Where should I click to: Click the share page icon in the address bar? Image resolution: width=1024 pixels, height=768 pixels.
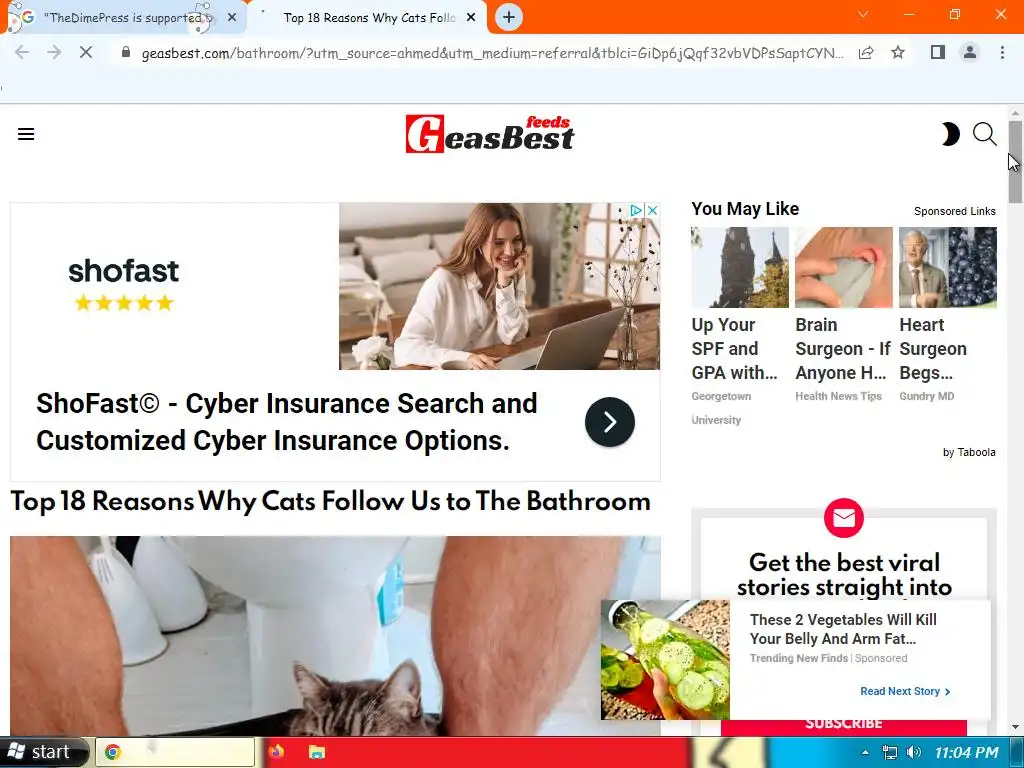[866, 52]
